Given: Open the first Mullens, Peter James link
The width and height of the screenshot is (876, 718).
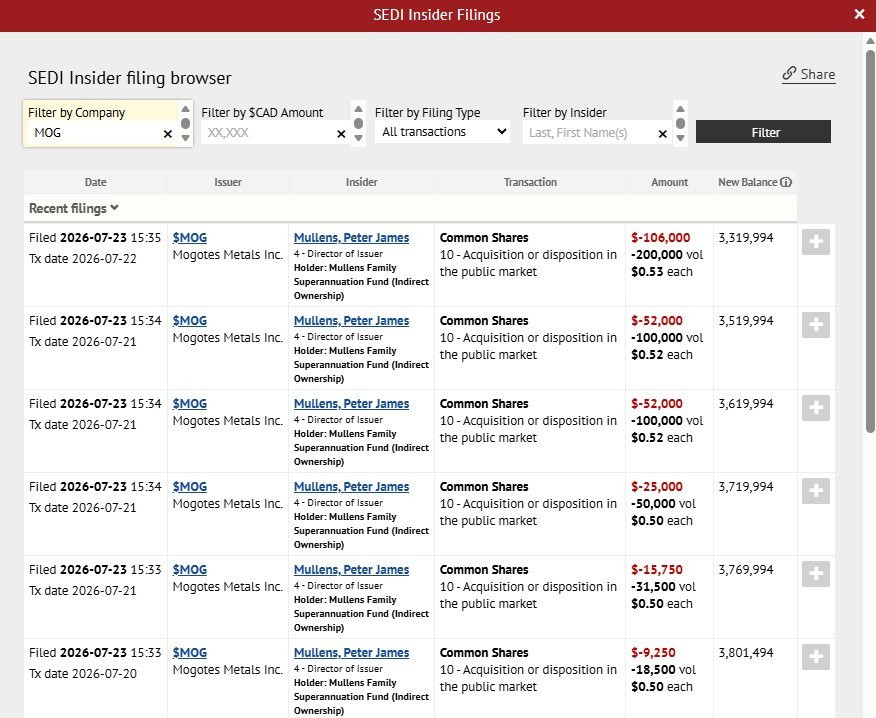Looking at the screenshot, I should 351,237.
